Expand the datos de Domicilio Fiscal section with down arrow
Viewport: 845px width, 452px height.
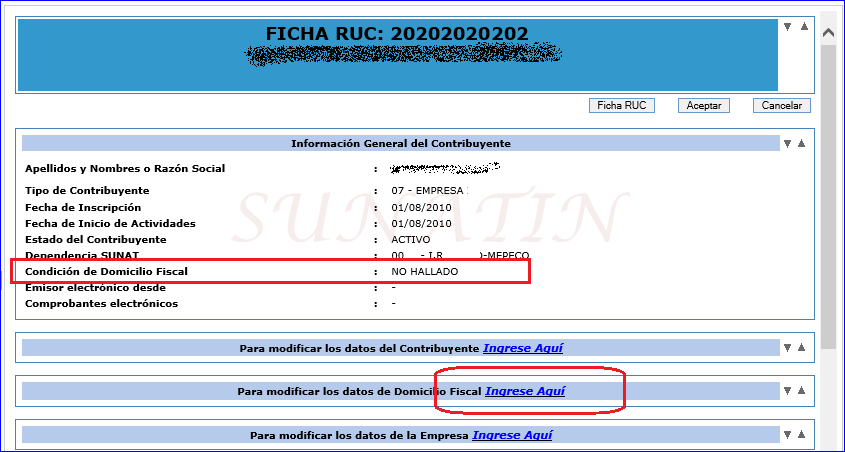point(788,391)
